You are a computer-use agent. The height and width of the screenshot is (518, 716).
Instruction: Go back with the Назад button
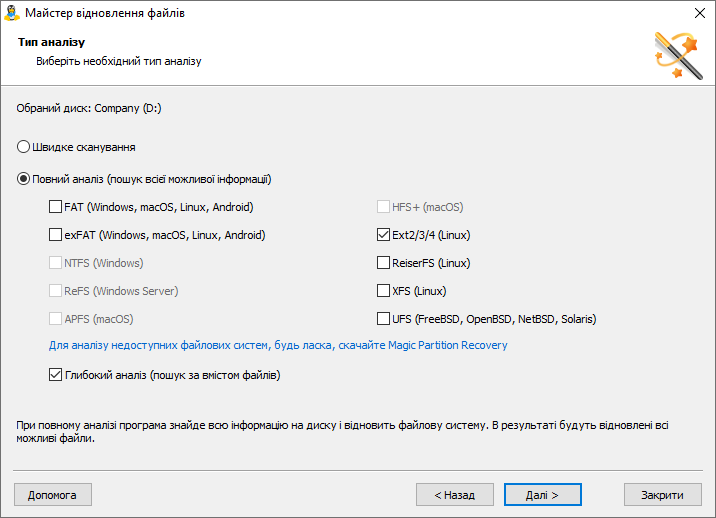(455, 494)
